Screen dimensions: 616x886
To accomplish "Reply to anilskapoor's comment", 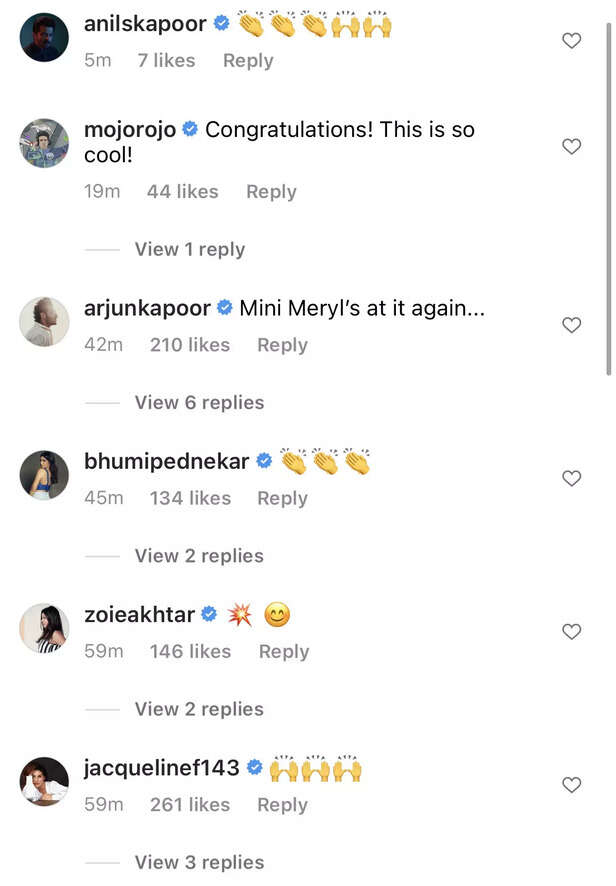I will coord(248,60).
